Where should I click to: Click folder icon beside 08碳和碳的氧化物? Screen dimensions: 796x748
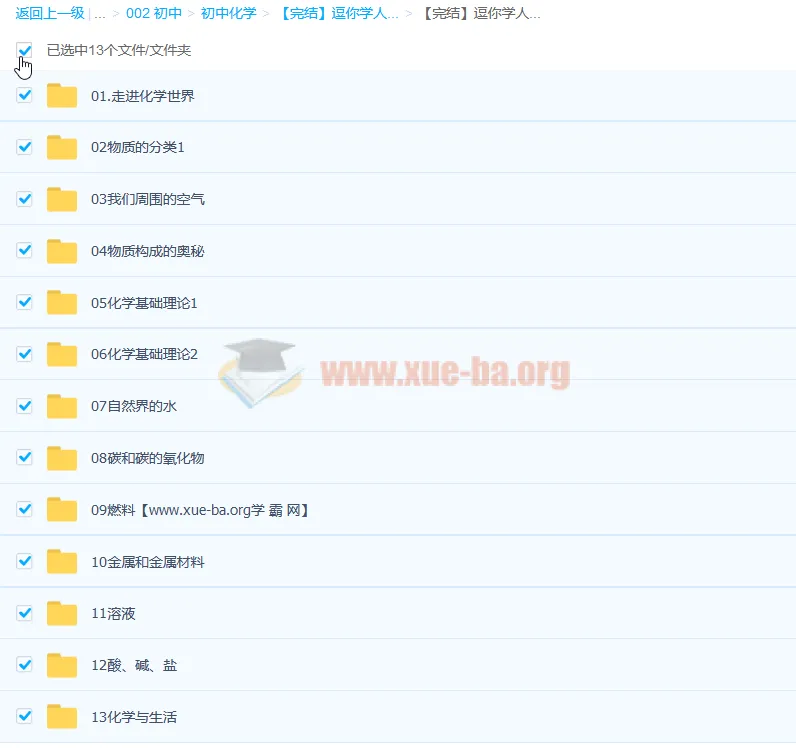pyautogui.click(x=62, y=458)
